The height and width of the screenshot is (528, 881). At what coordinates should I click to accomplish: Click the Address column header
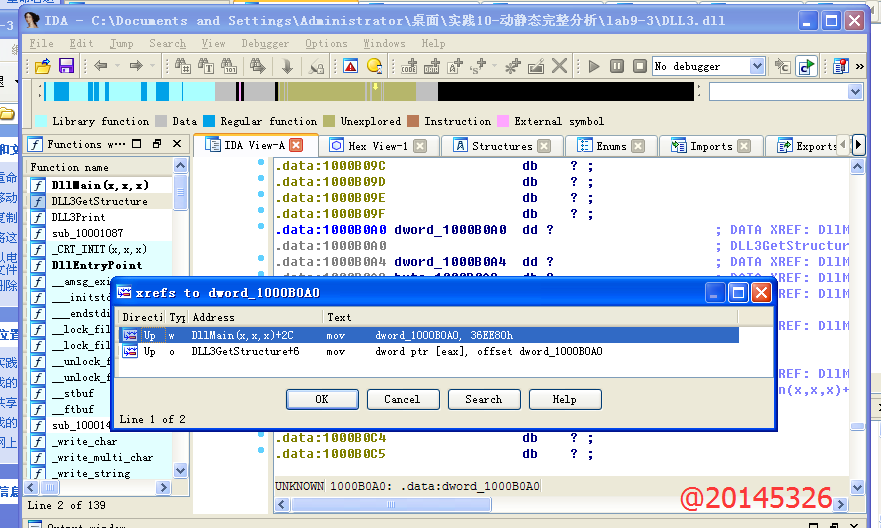255,317
